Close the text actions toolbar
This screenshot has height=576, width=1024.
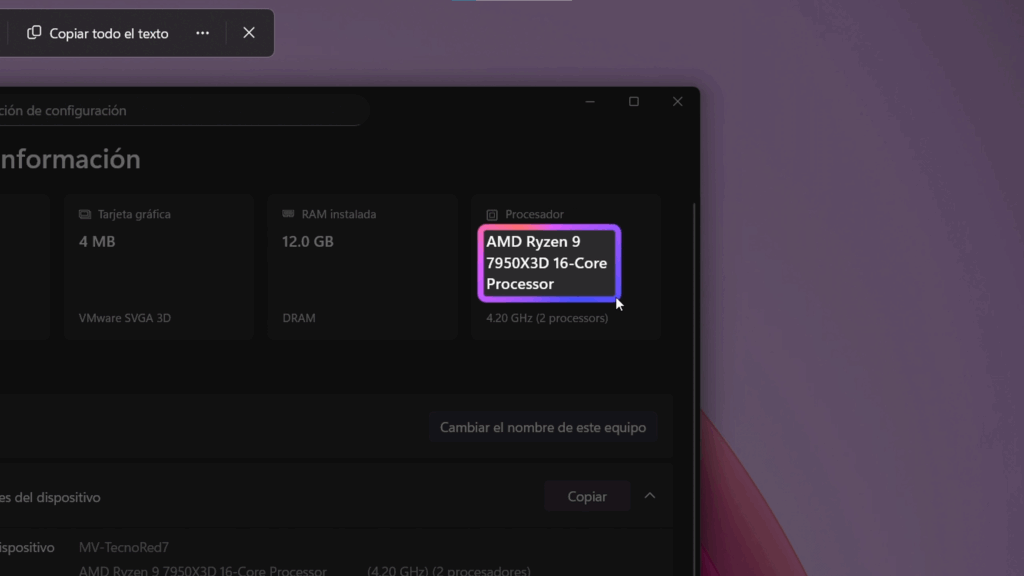pyautogui.click(x=249, y=33)
